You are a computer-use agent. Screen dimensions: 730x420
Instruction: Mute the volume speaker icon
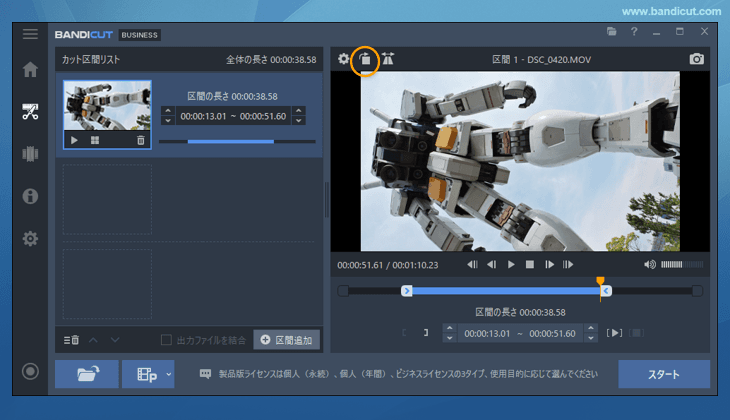tap(650, 264)
